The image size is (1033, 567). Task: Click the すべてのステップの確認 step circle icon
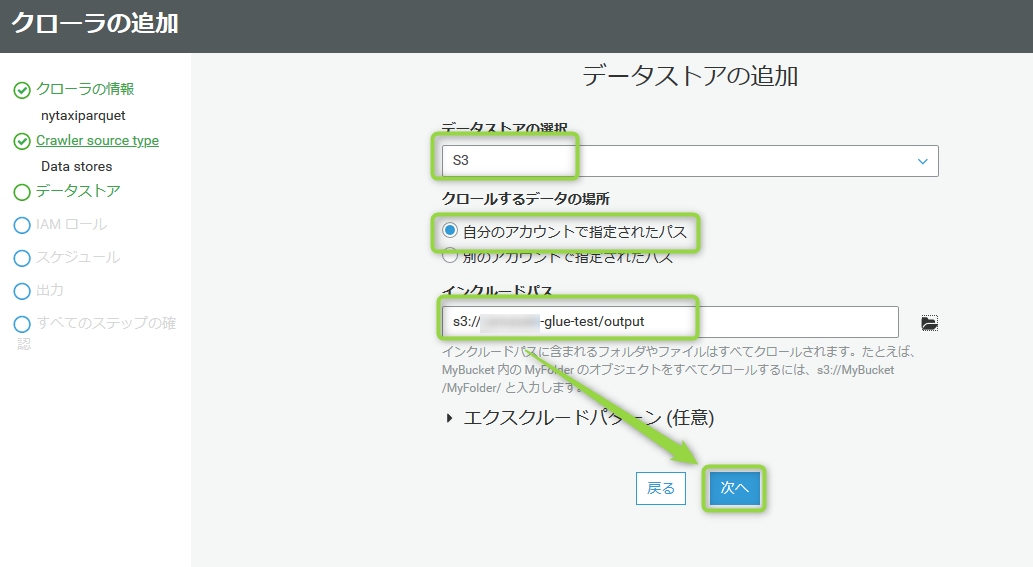[x=22, y=324]
